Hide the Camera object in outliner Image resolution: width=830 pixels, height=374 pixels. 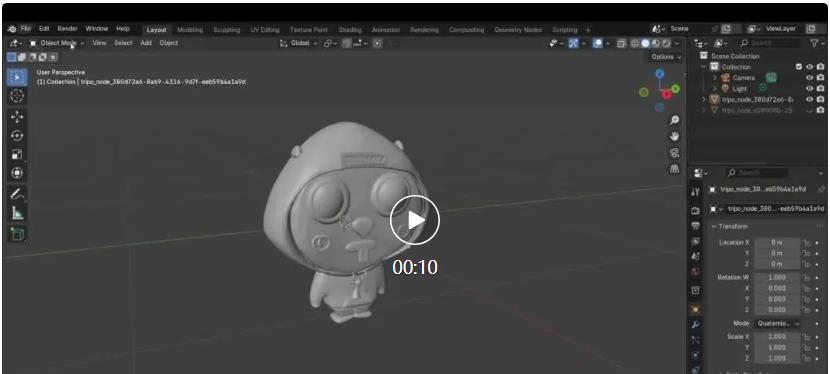[809, 78]
